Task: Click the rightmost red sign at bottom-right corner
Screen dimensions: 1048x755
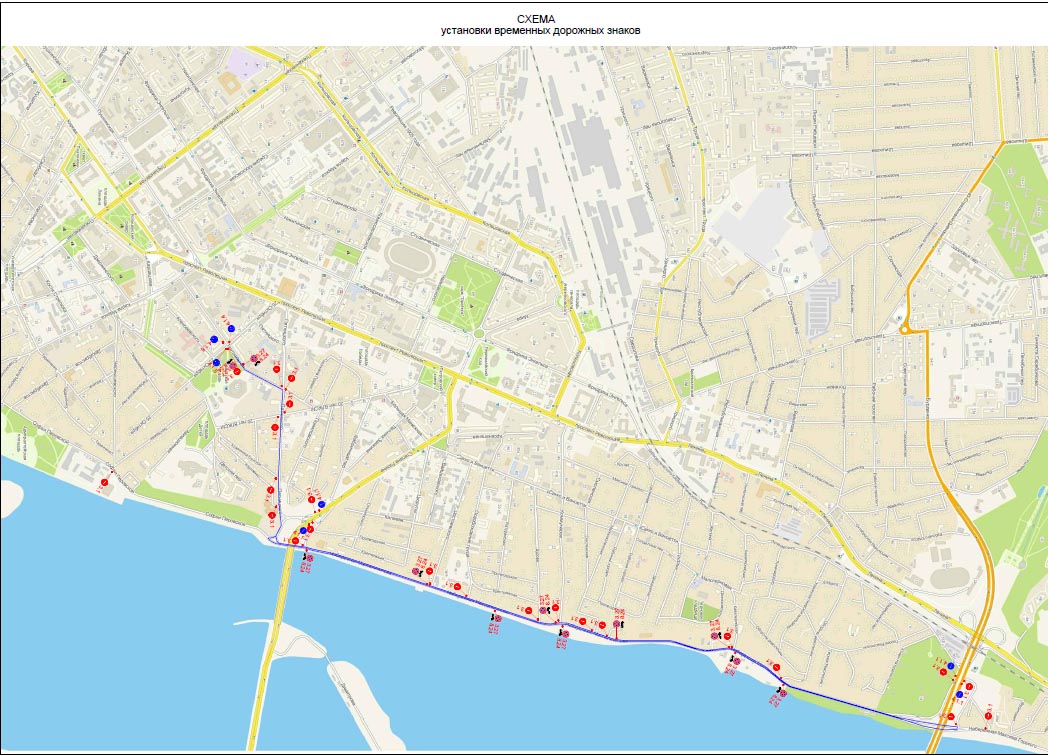Action: (x=989, y=716)
